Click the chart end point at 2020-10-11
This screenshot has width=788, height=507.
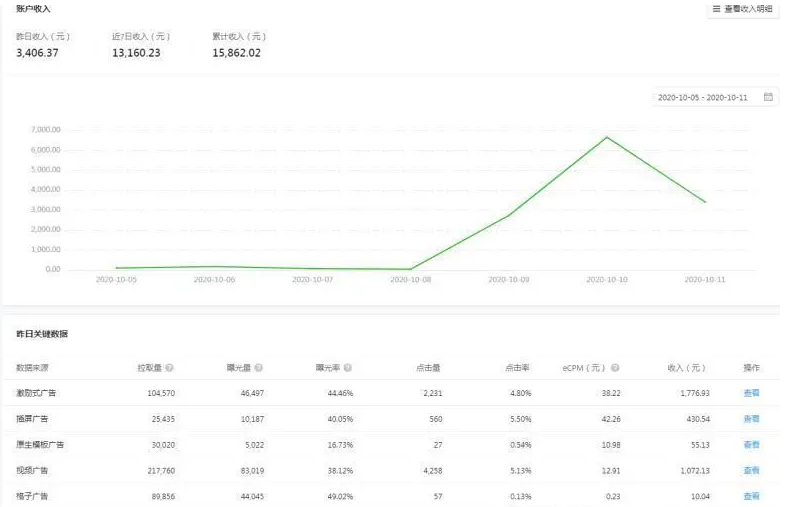[x=705, y=202]
